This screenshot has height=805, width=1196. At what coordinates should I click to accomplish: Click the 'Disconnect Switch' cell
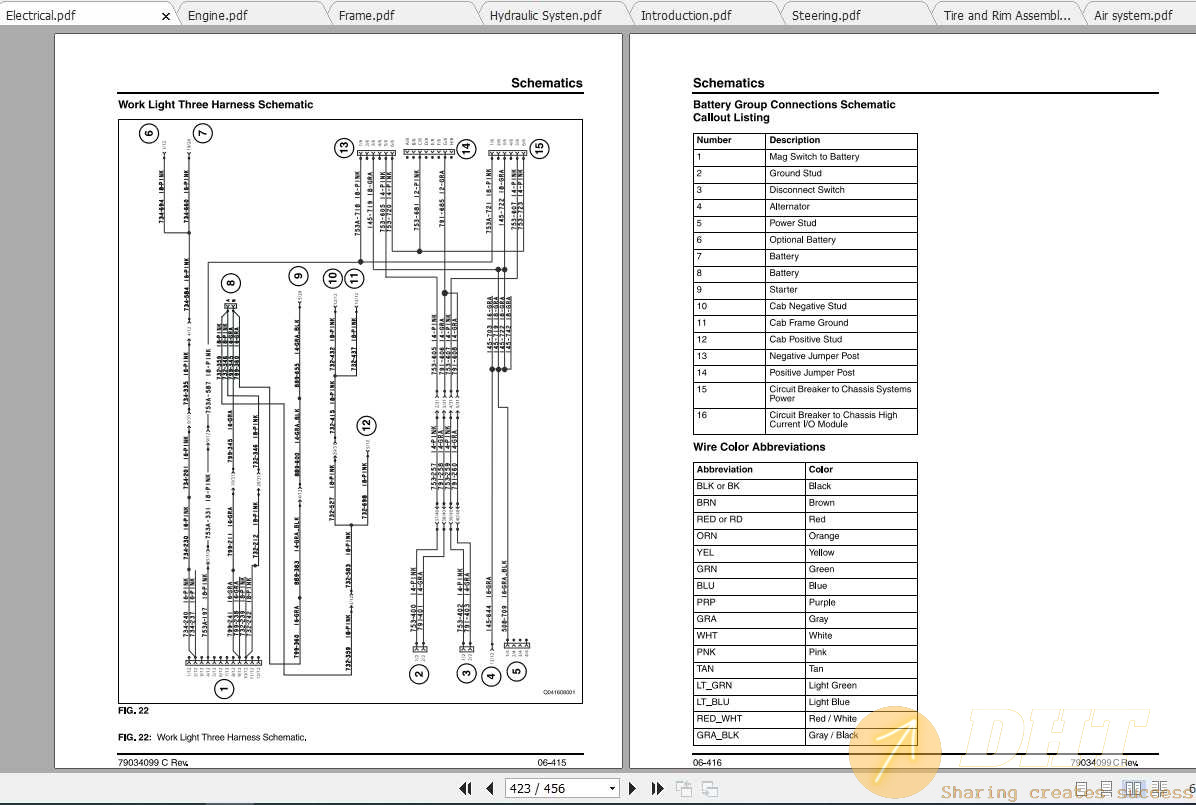(x=841, y=191)
